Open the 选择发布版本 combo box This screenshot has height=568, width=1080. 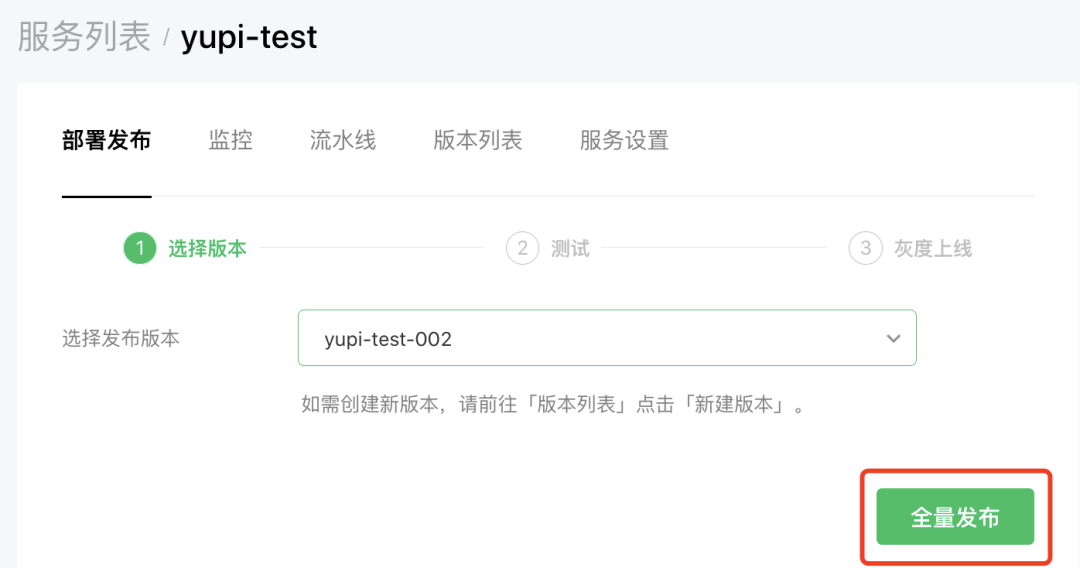tap(606, 338)
